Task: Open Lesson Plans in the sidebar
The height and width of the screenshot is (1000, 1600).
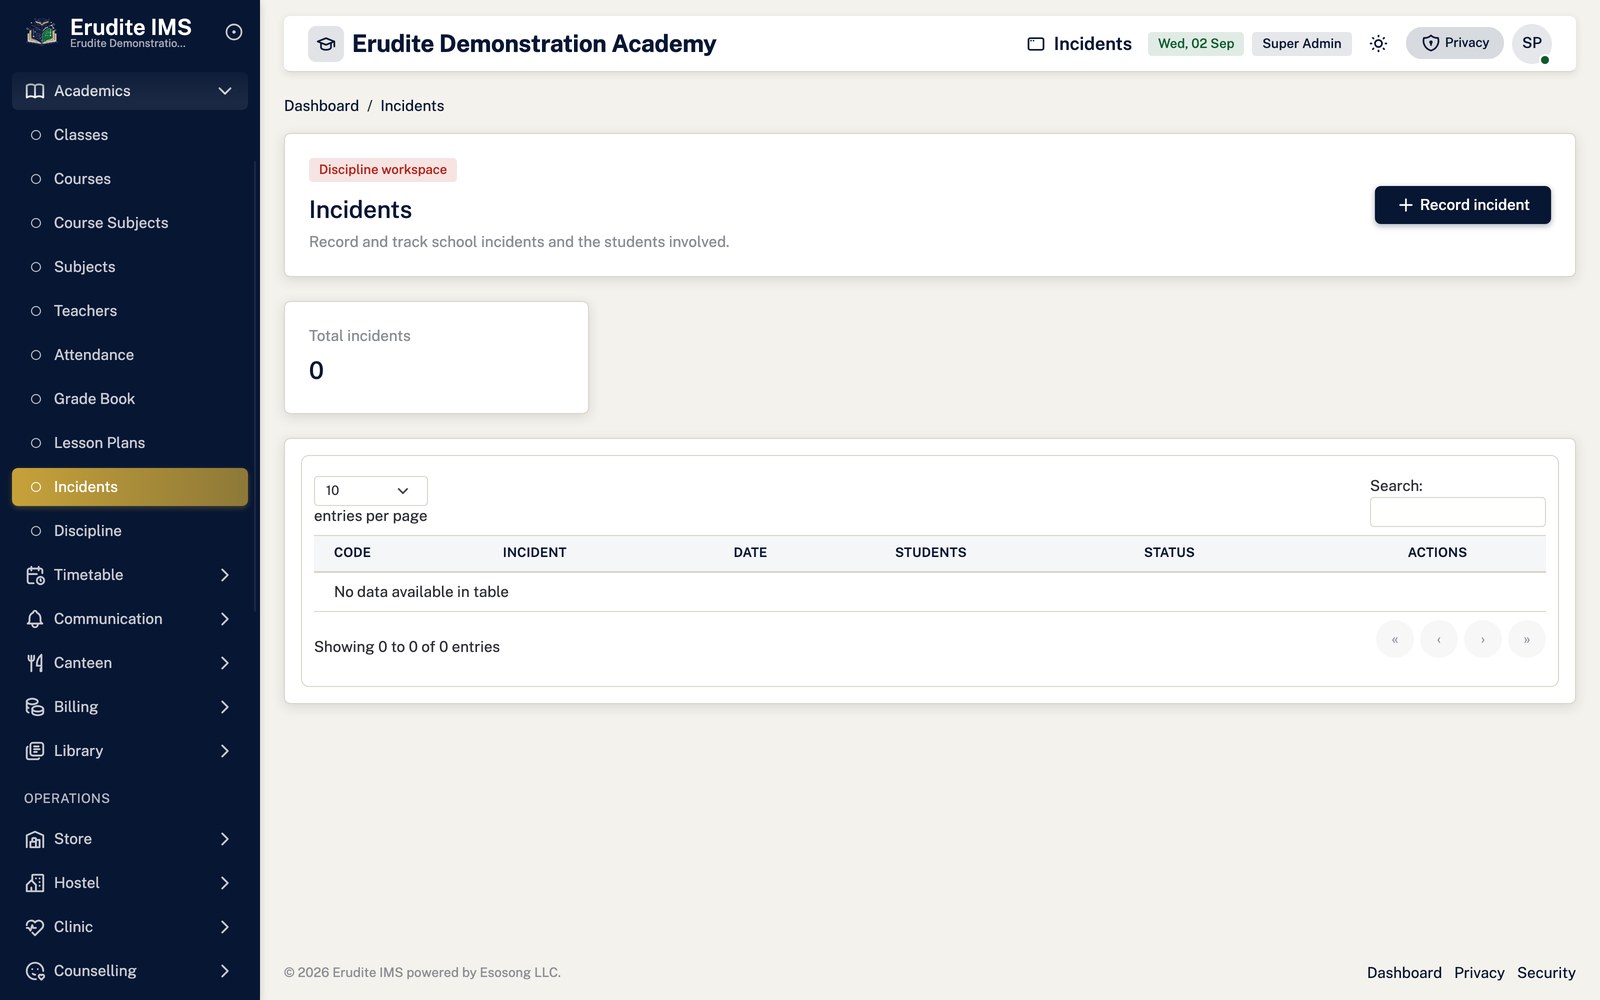Action: pyautogui.click(x=130, y=443)
